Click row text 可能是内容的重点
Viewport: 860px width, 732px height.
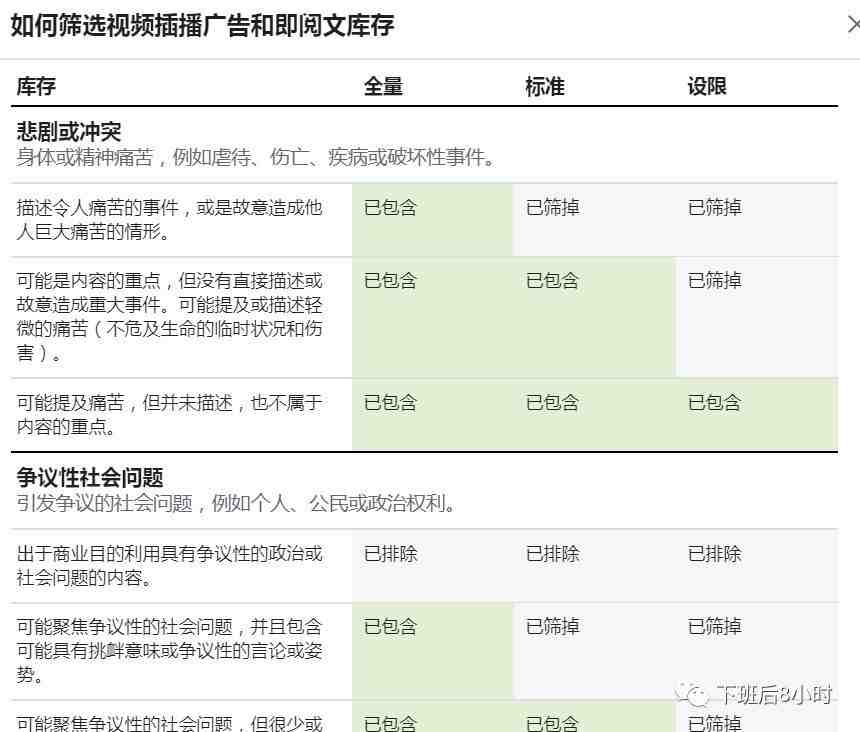(169, 317)
